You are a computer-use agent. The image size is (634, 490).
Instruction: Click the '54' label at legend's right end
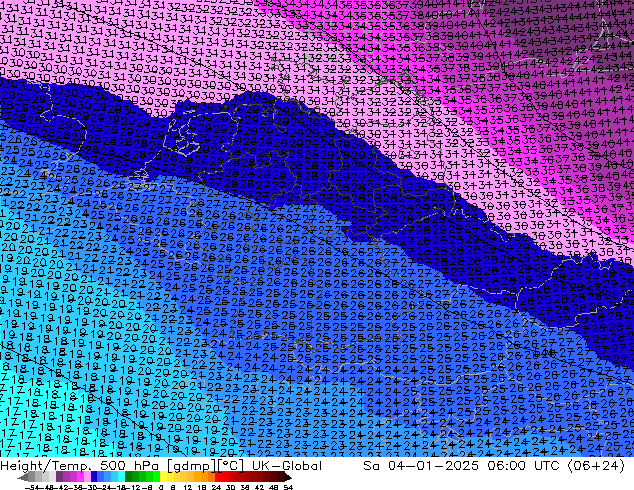coord(288,487)
